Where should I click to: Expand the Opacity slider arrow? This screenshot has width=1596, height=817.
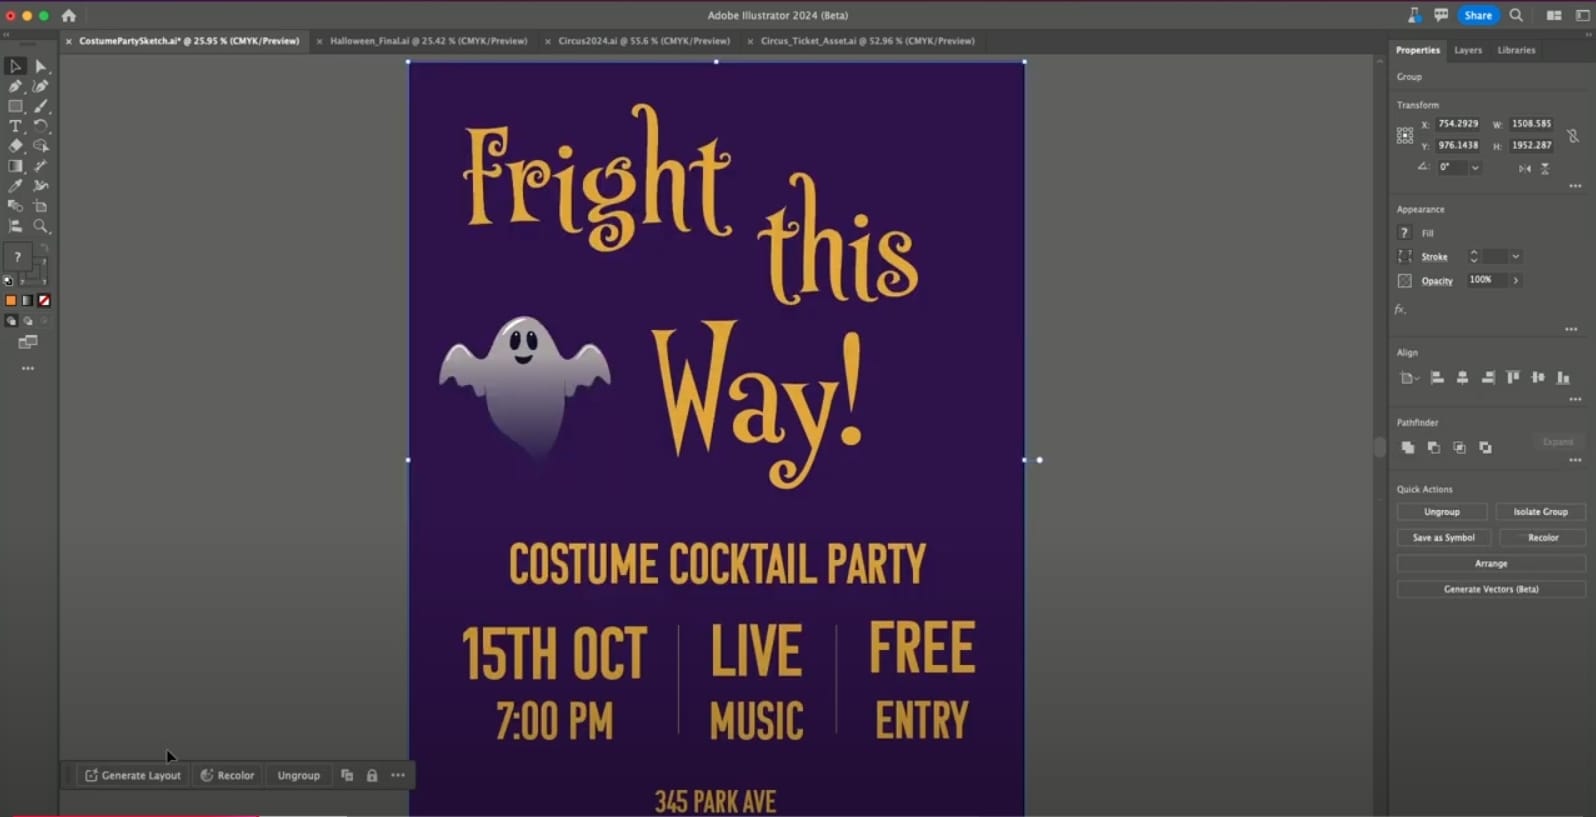coord(1516,281)
